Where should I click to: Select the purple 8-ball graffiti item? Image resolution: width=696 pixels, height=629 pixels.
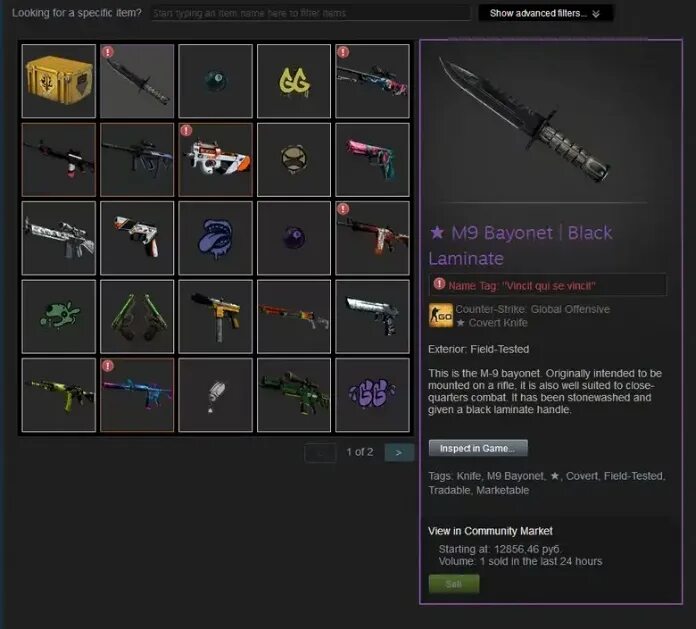point(294,238)
